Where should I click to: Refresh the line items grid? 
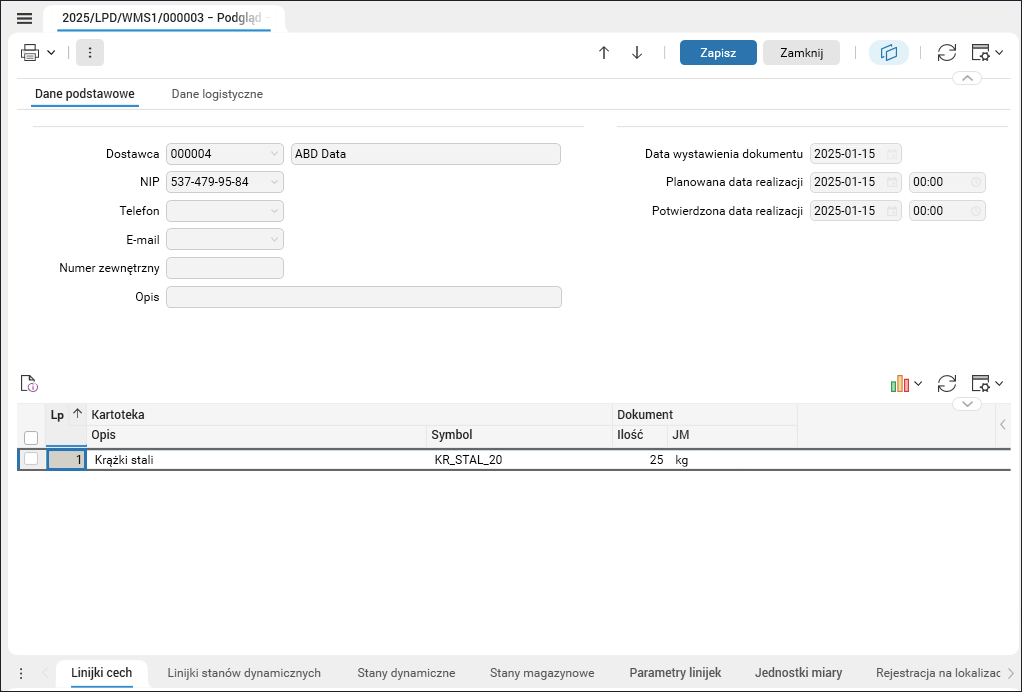pyautogui.click(x=946, y=383)
